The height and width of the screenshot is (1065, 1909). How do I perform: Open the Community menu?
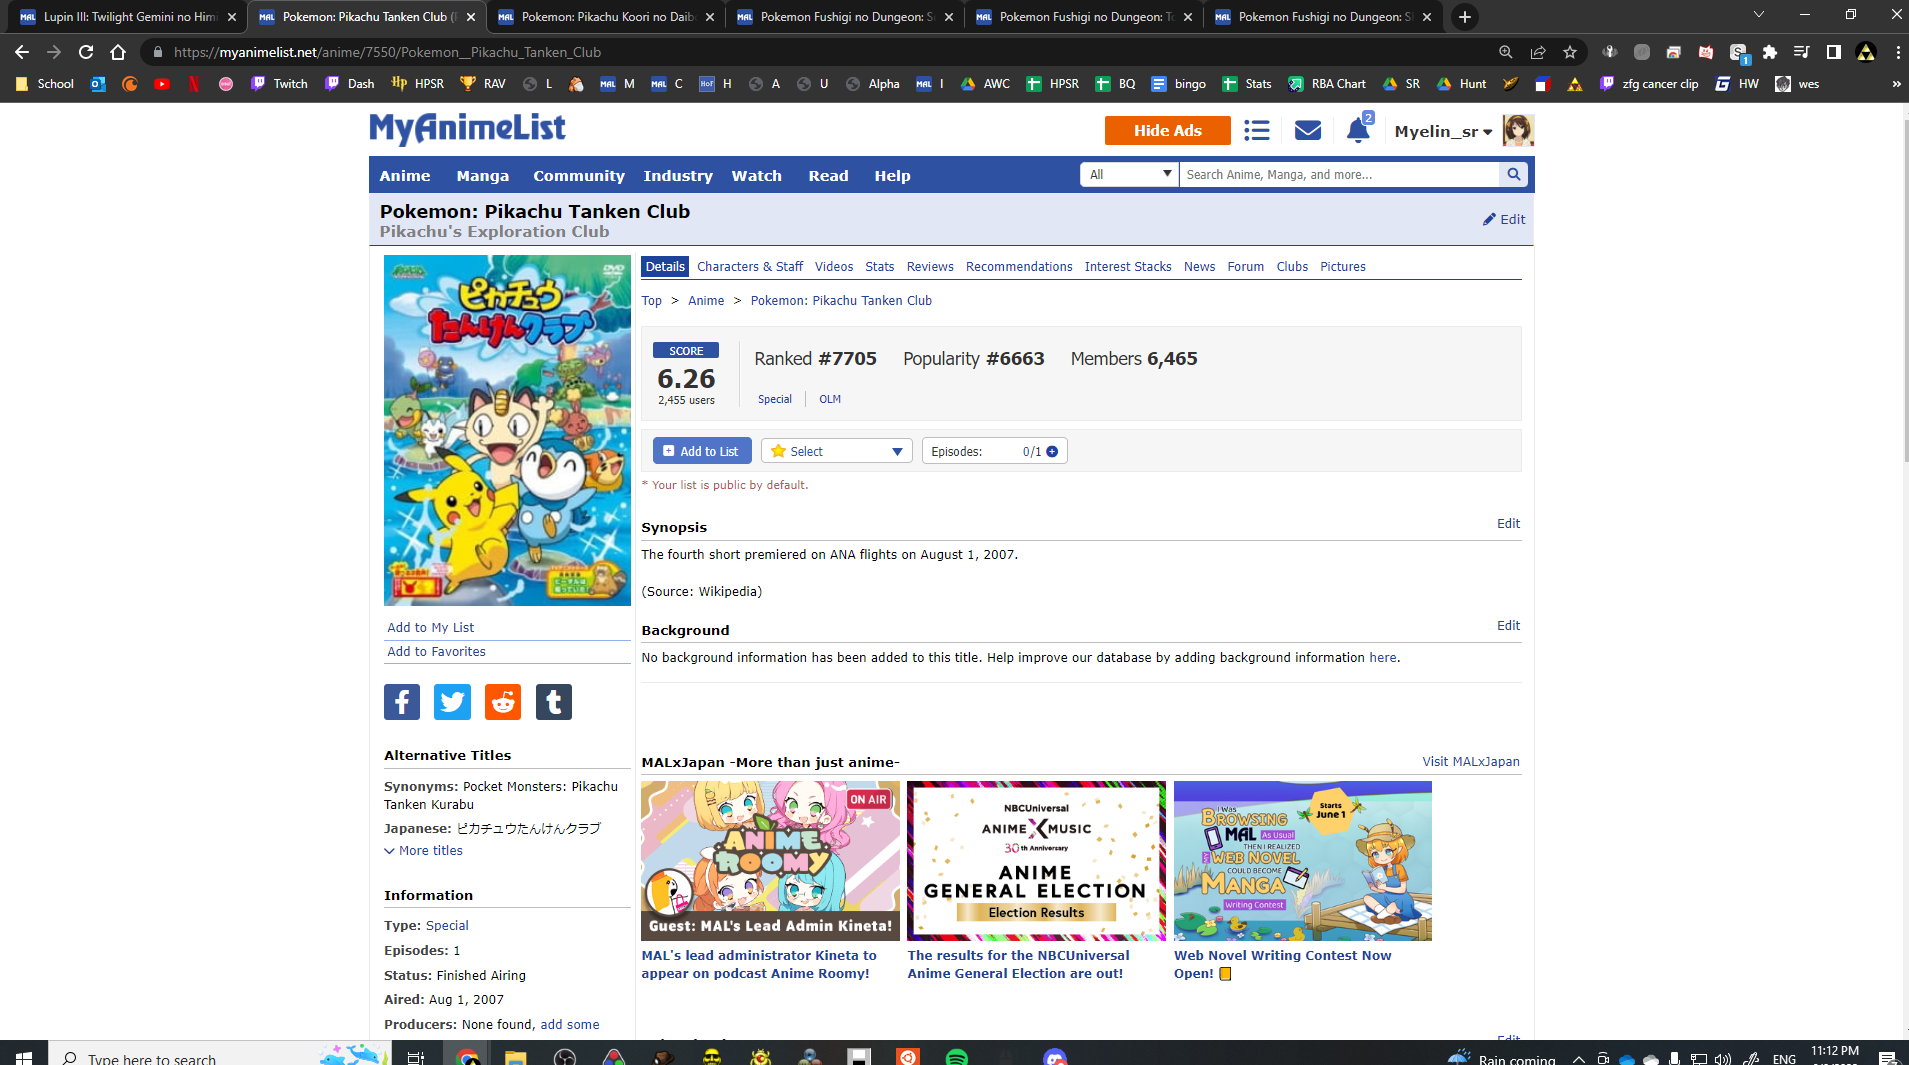[579, 176]
